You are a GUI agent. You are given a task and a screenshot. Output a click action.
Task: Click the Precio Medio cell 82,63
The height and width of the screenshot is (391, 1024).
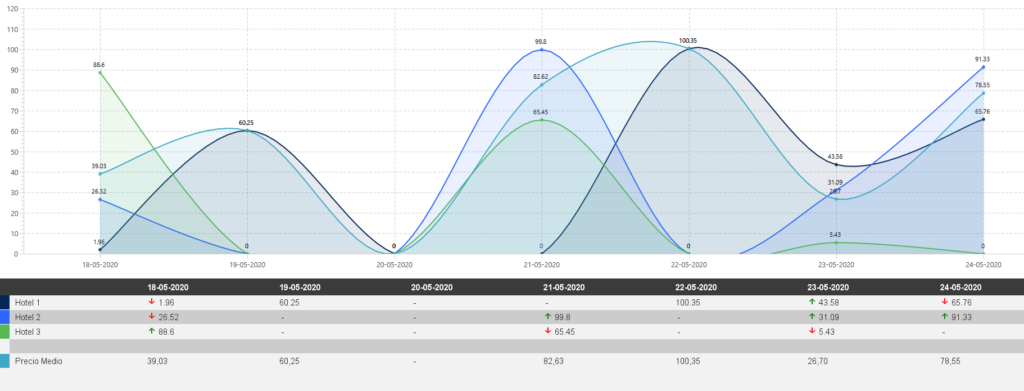[553, 361]
